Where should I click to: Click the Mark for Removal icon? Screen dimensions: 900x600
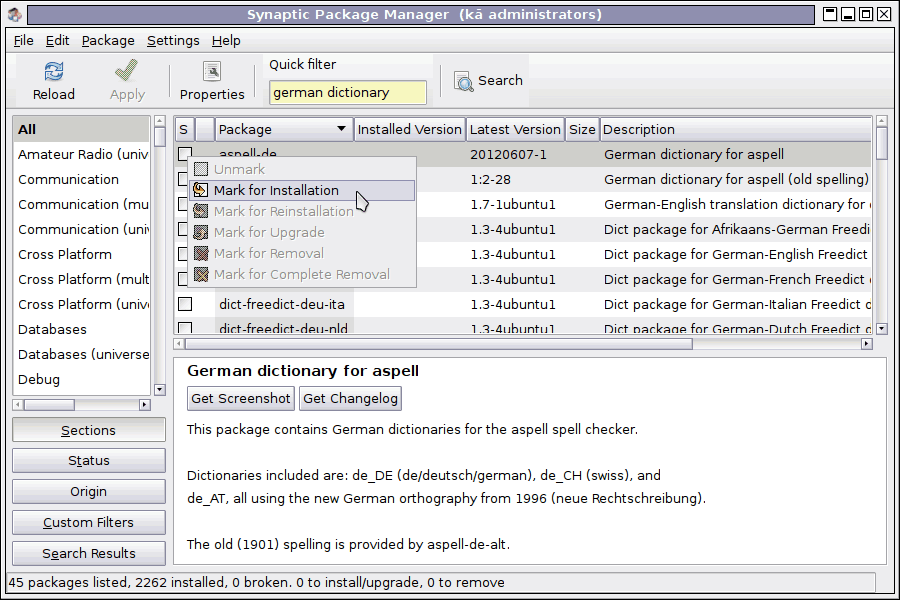point(200,253)
